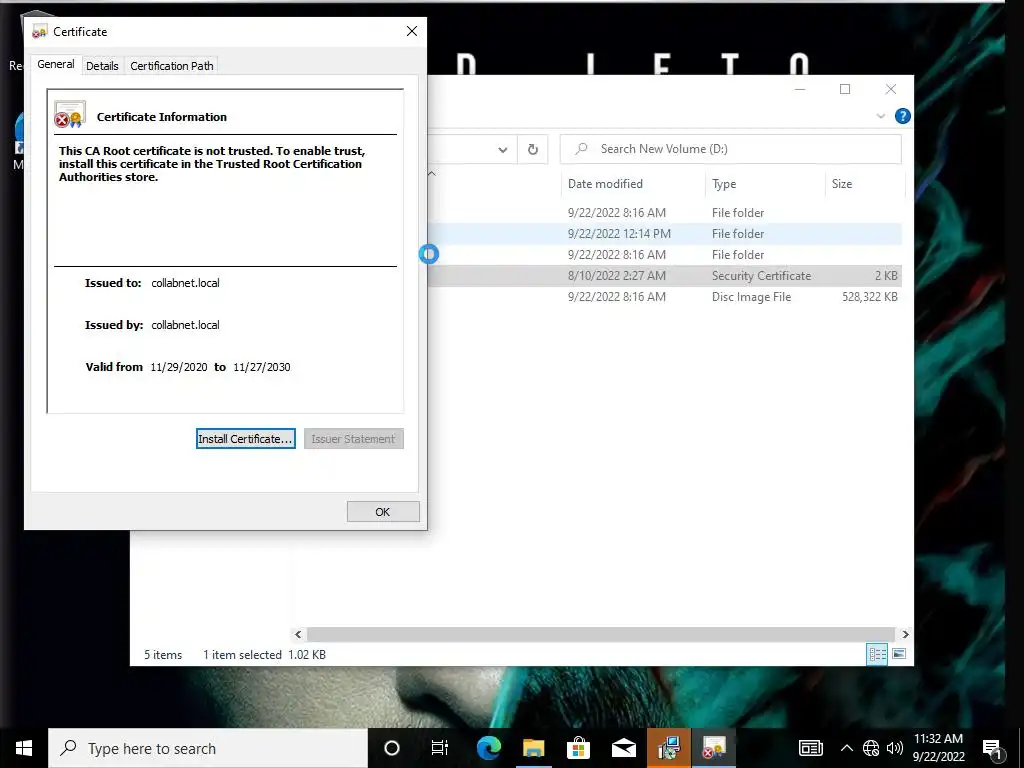The width and height of the screenshot is (1024, 768).
Task: Switch to Details view layout
Action: point(876,654)
